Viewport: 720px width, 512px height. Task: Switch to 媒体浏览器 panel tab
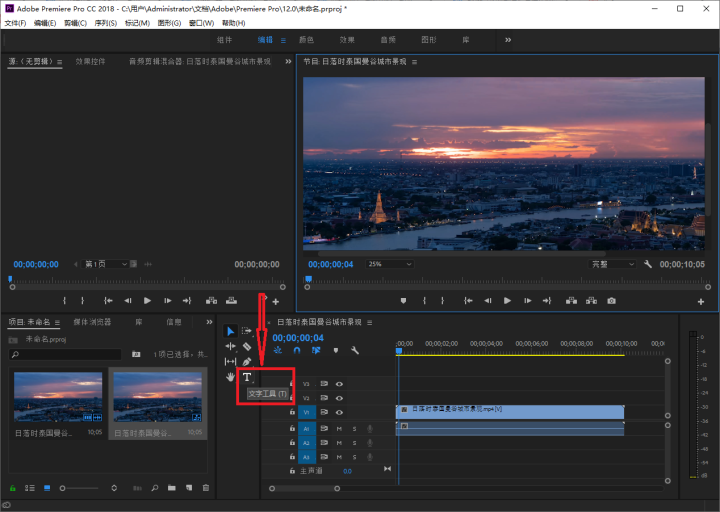pos(92,322)
